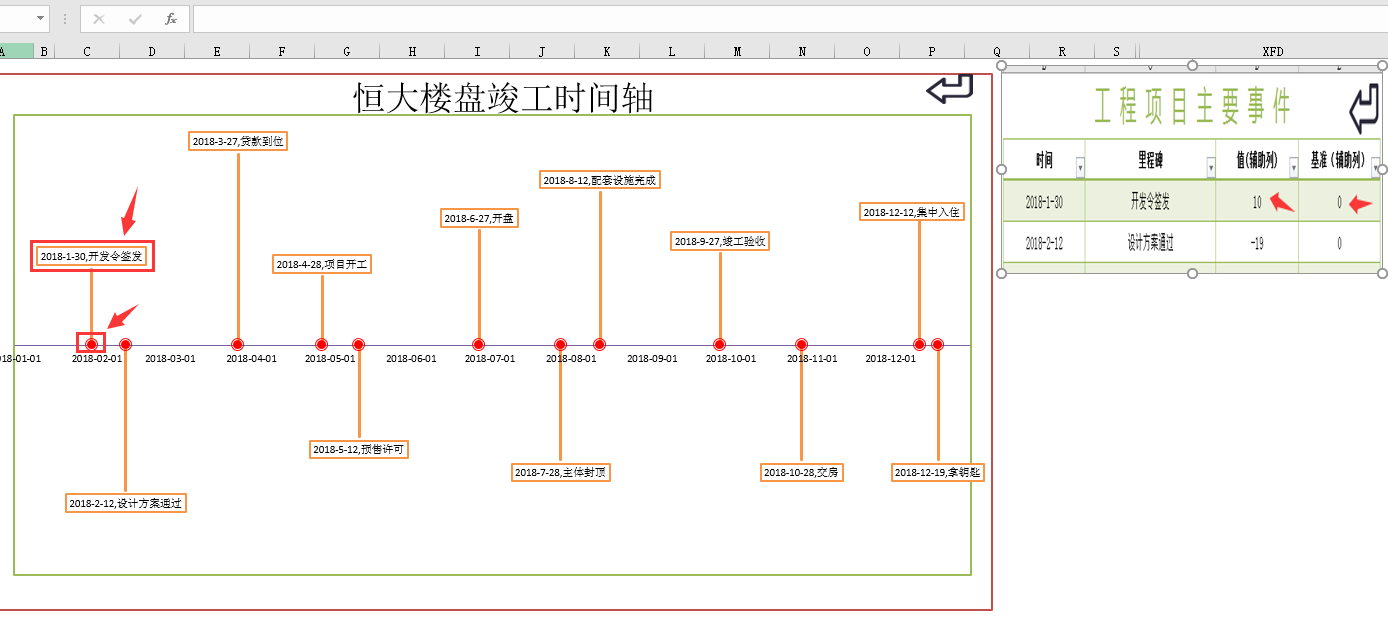Select the 2018-8-12,配套设施完成 data label

pyautogui.click(x=601, y=180)
